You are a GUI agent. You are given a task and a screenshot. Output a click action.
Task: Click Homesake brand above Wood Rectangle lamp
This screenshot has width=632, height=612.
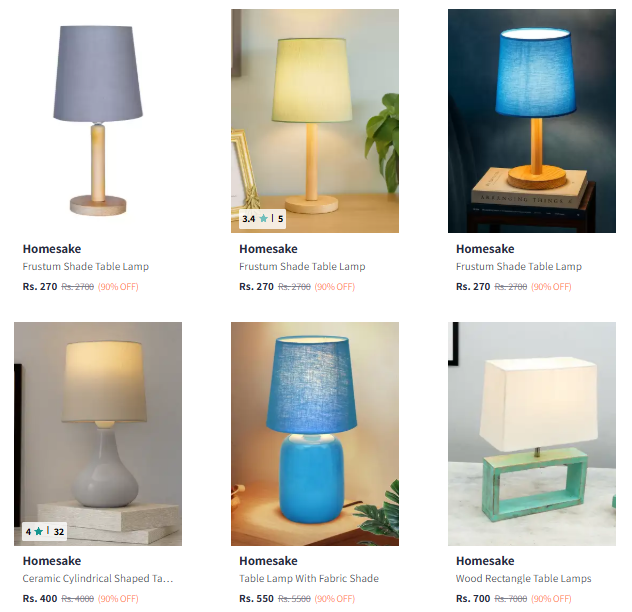pos(485,561)
